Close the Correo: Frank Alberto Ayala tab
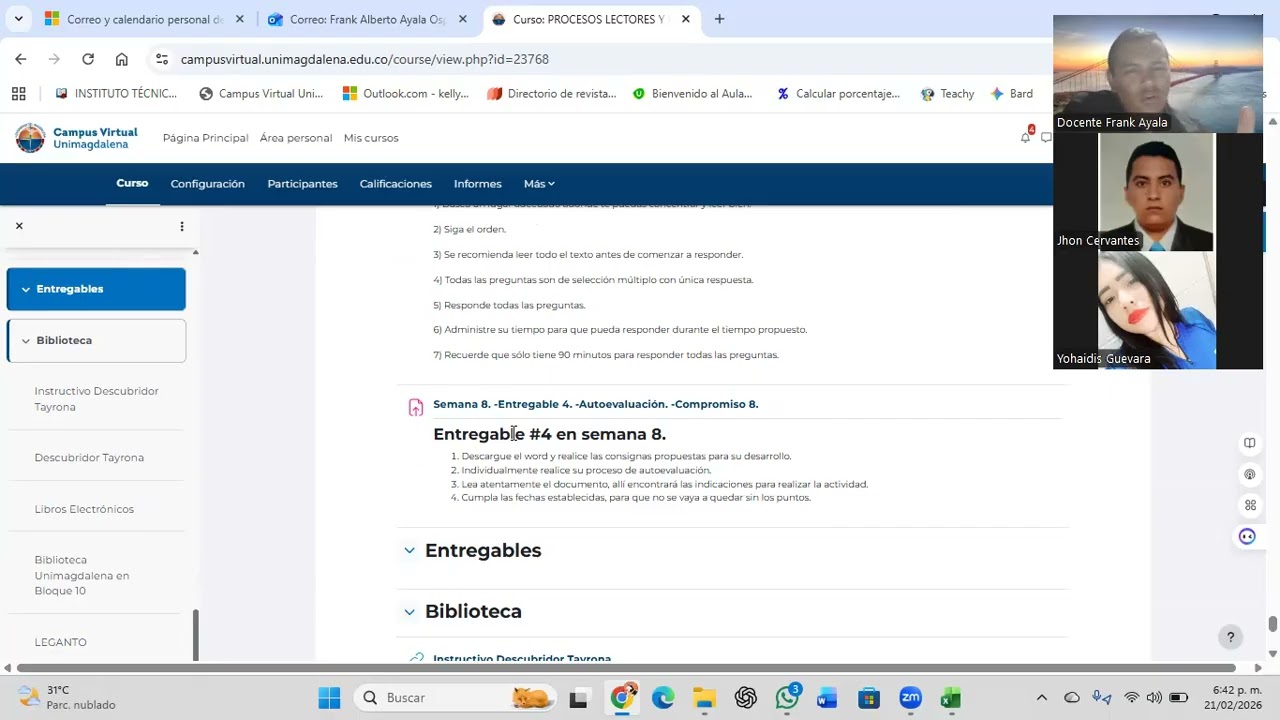The width and height of the screenshot is (1280, 720). [x=463, y=19]
